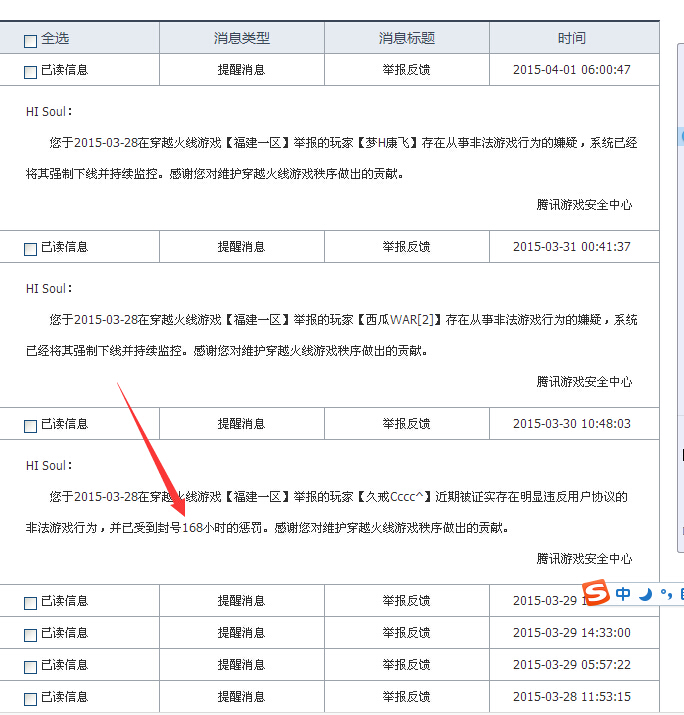
Task: Click the timestamp 2015-03-31 00:41:37
Action: [x=572, y=247]
